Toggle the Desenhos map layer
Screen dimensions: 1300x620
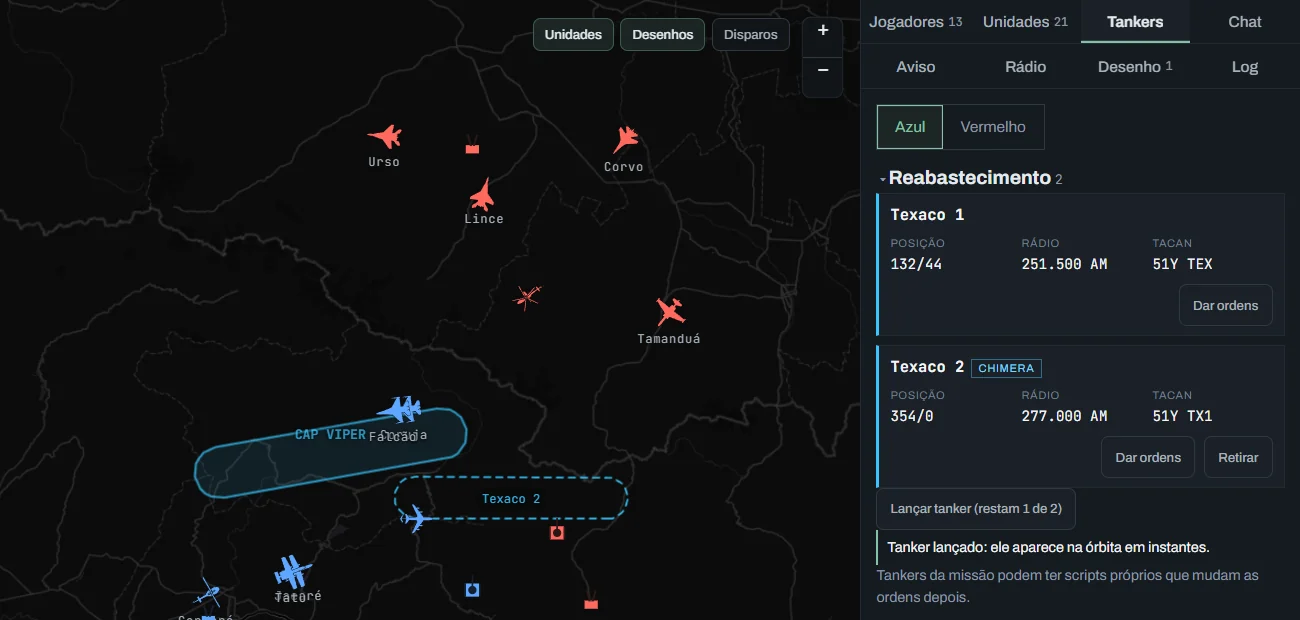[662, 34]
